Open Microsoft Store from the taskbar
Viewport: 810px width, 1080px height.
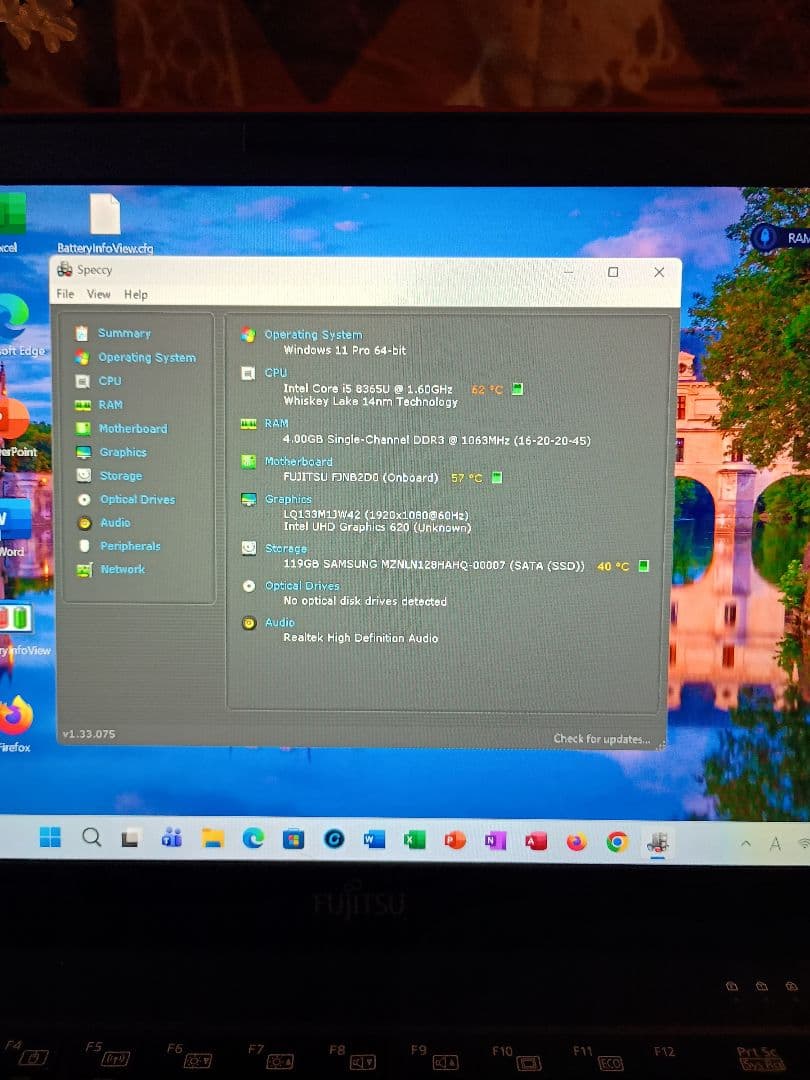293,839
